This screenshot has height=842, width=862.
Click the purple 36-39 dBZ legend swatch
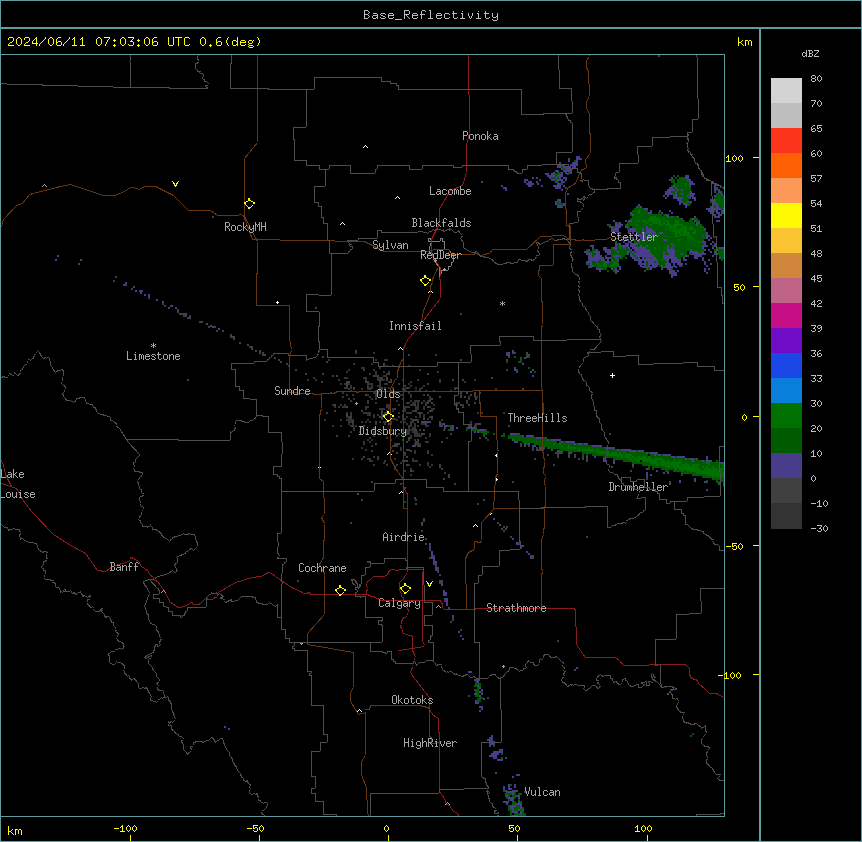pyautogui.click(x=786, y=341)
